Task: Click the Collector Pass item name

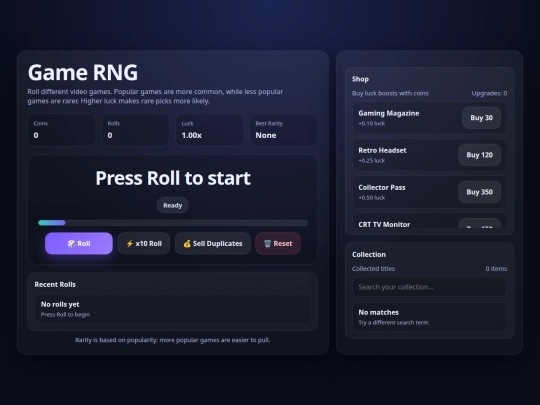Action: click(382, 188)
